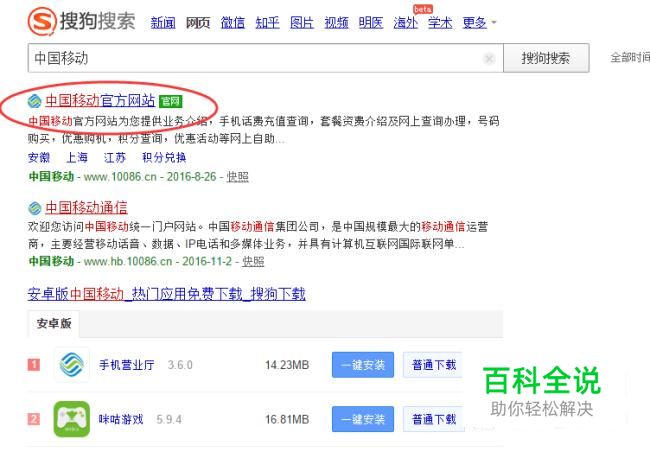The height and width of the screenshot is (452, 650).
Task: Open 中国移动通信 result link
Action: click(86, 208)
